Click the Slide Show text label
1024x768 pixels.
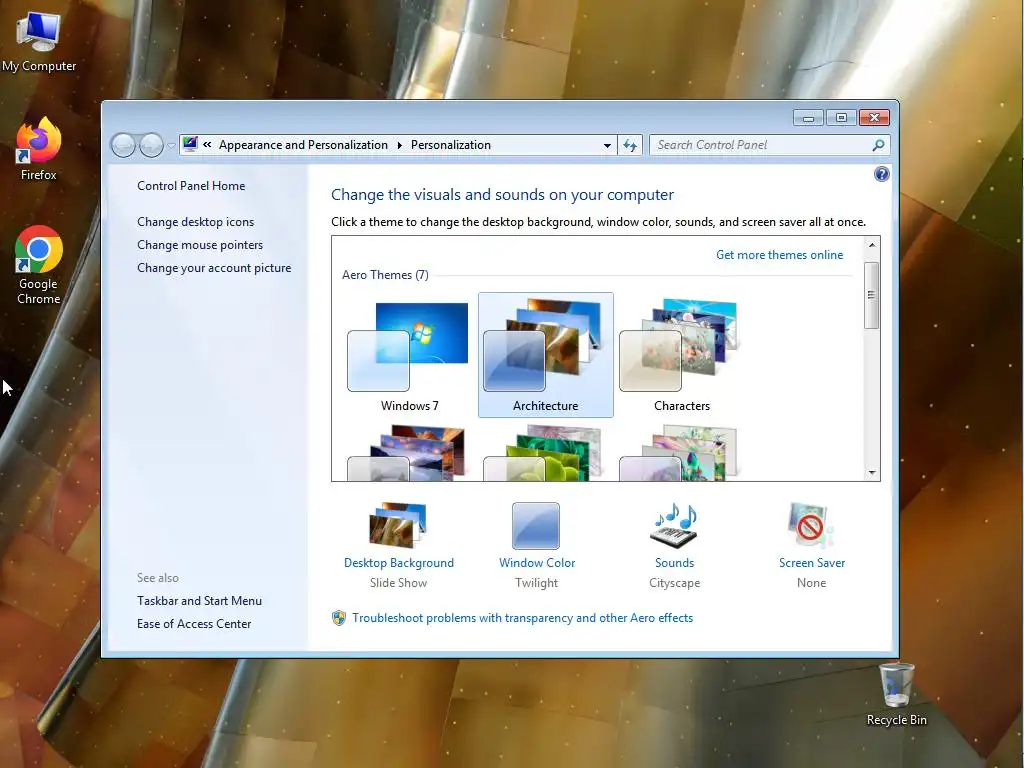point(398,583)
